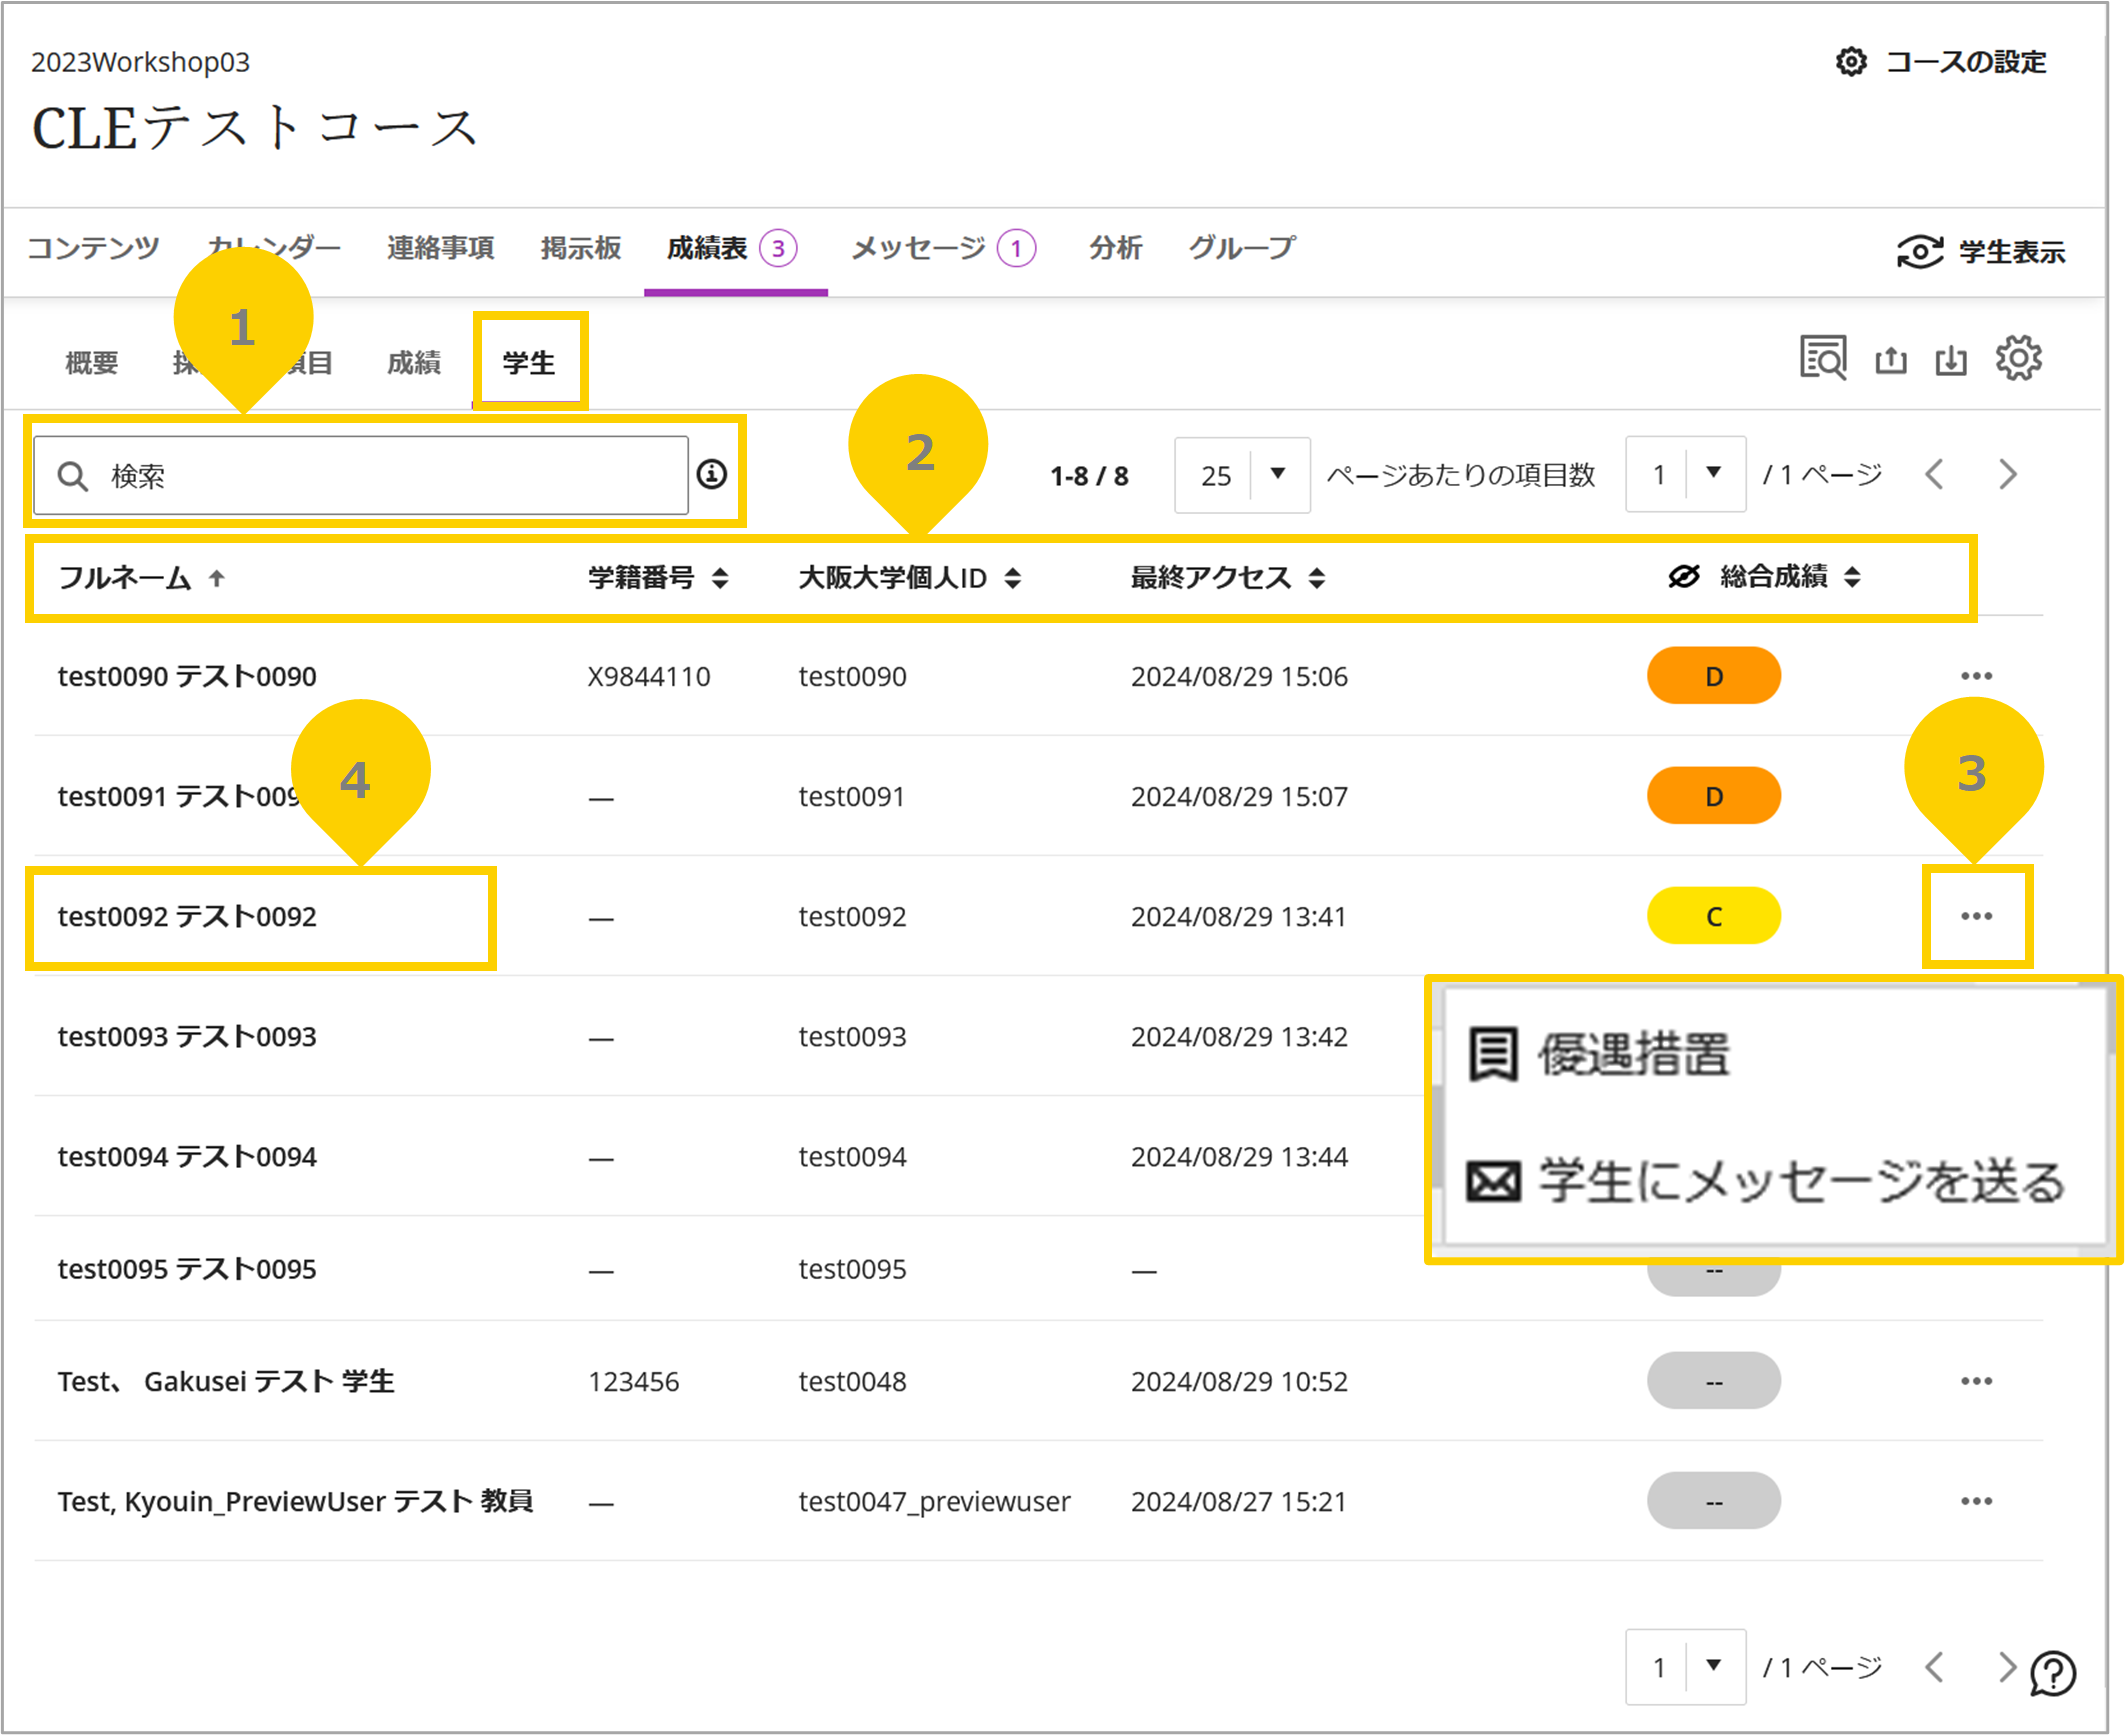
Task: Click the envelope icon in menu
Action: (x=1493, y=1181)
